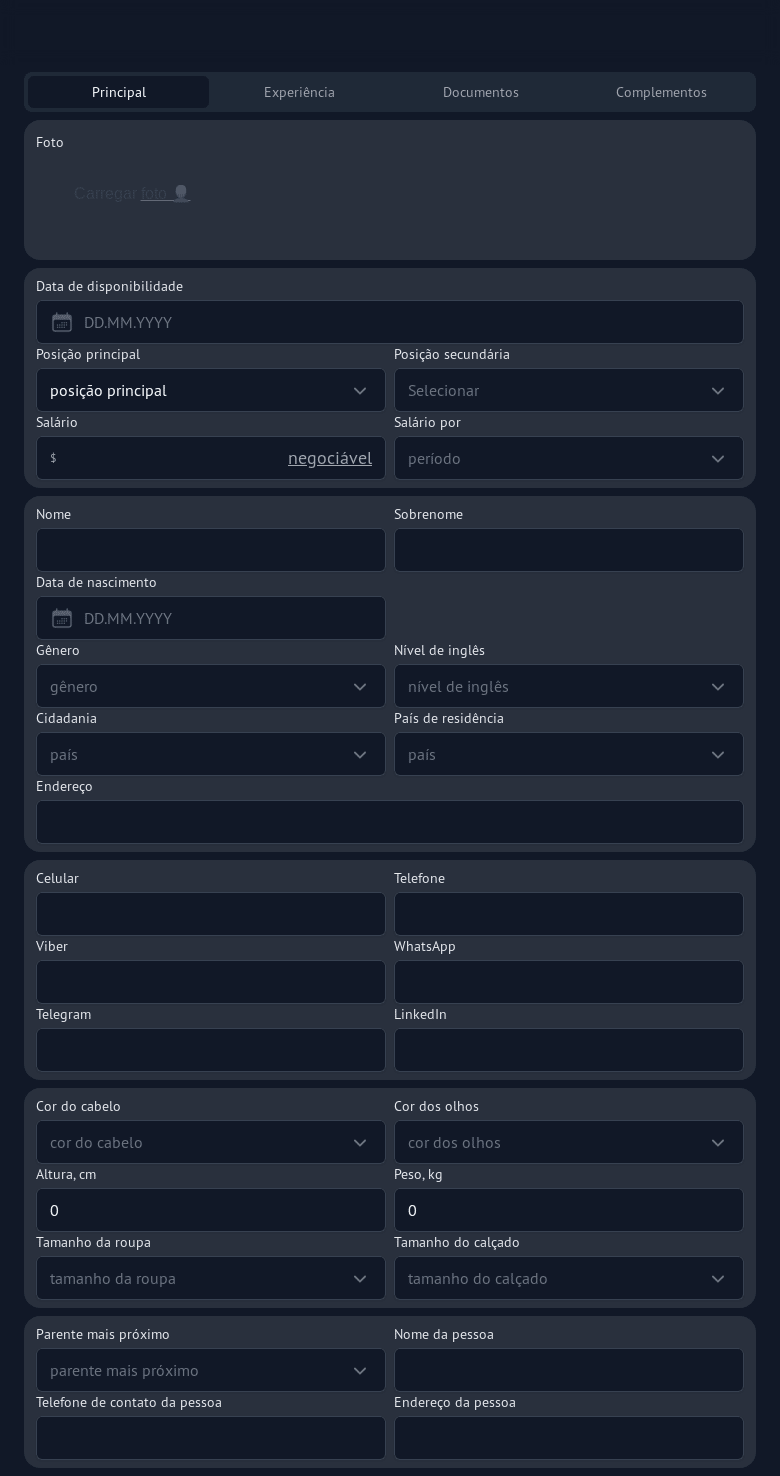The width and height of the screenshot is (780, 1476).
Task: Expand the Cidadania country dropdown
Action: click(x=210, y=754)
